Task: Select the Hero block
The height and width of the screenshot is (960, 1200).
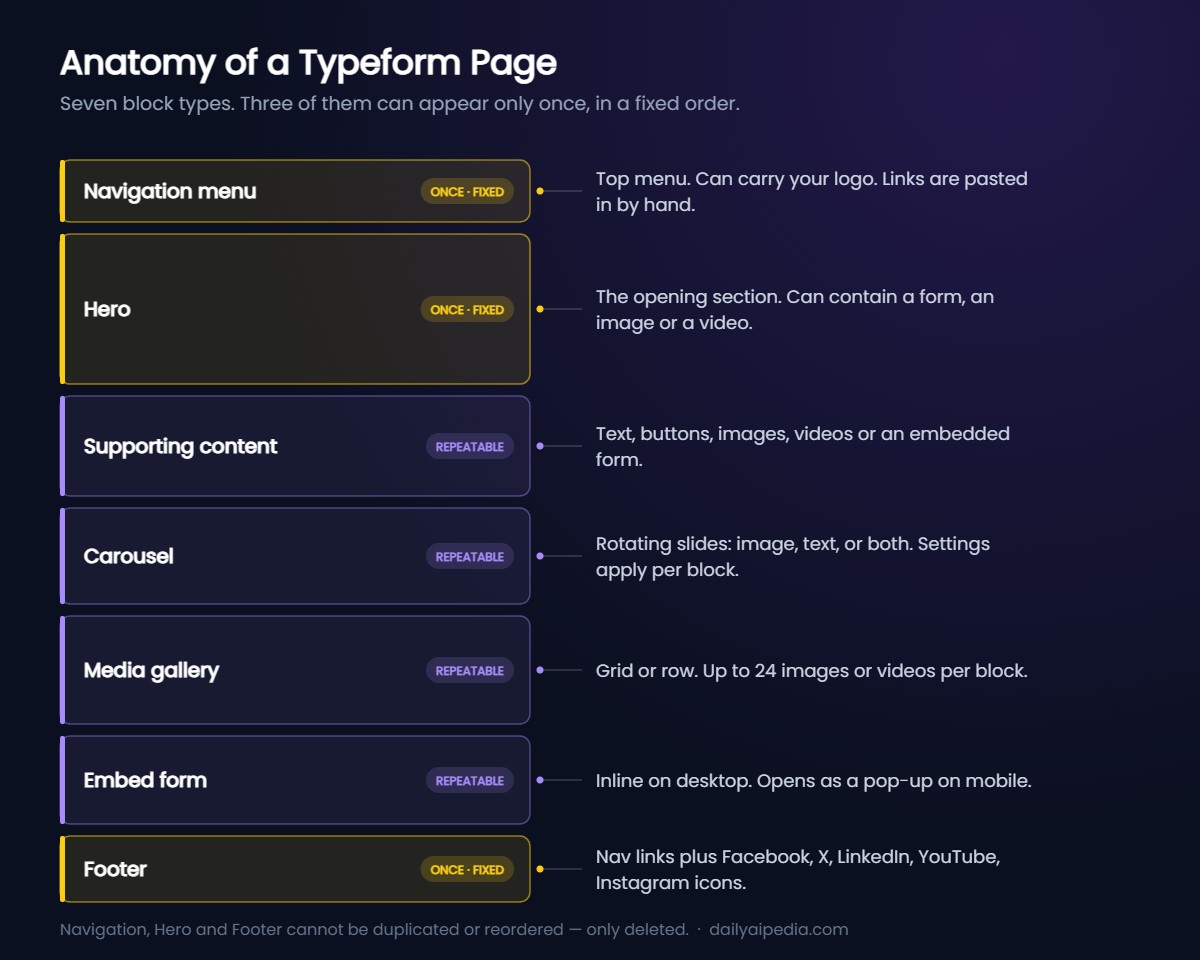Action: [x=295, y=309]
